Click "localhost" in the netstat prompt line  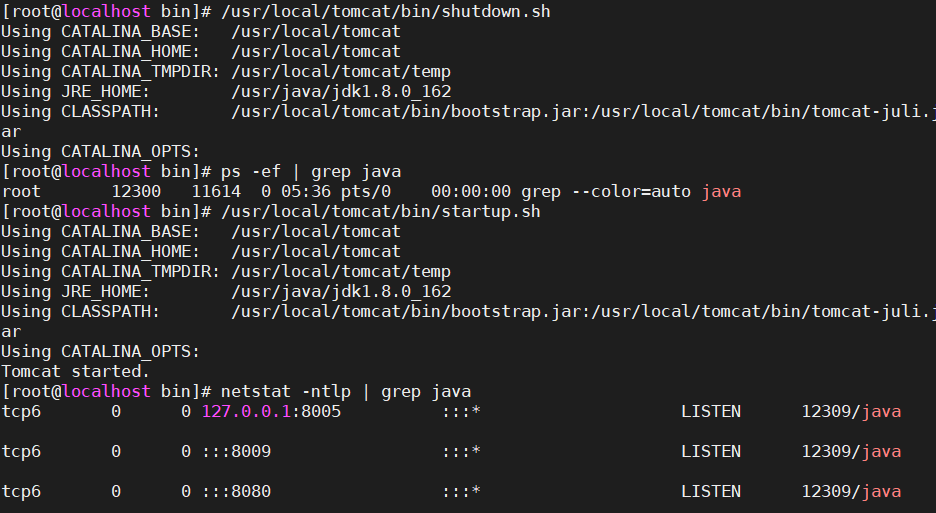pos(105,391)
